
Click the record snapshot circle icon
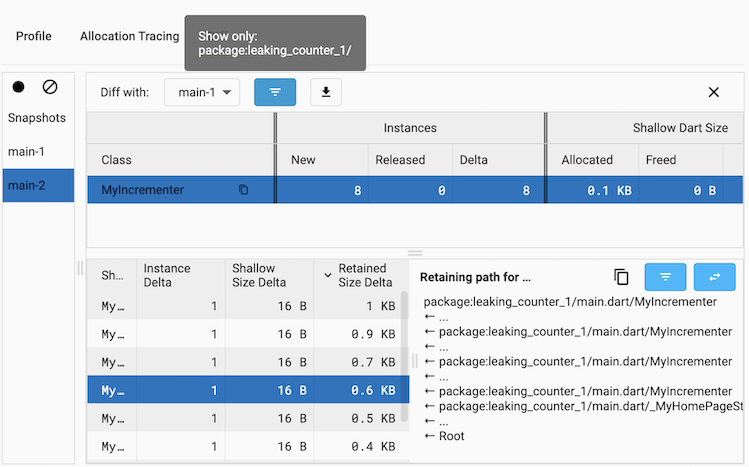point(19,87)
